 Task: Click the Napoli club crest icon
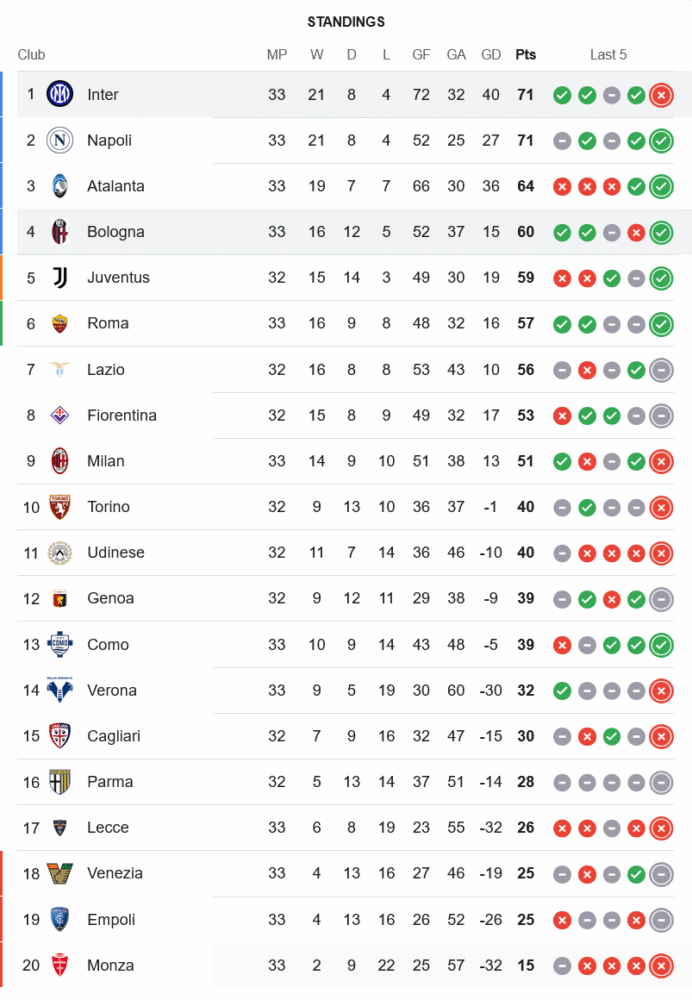(60, 140)
